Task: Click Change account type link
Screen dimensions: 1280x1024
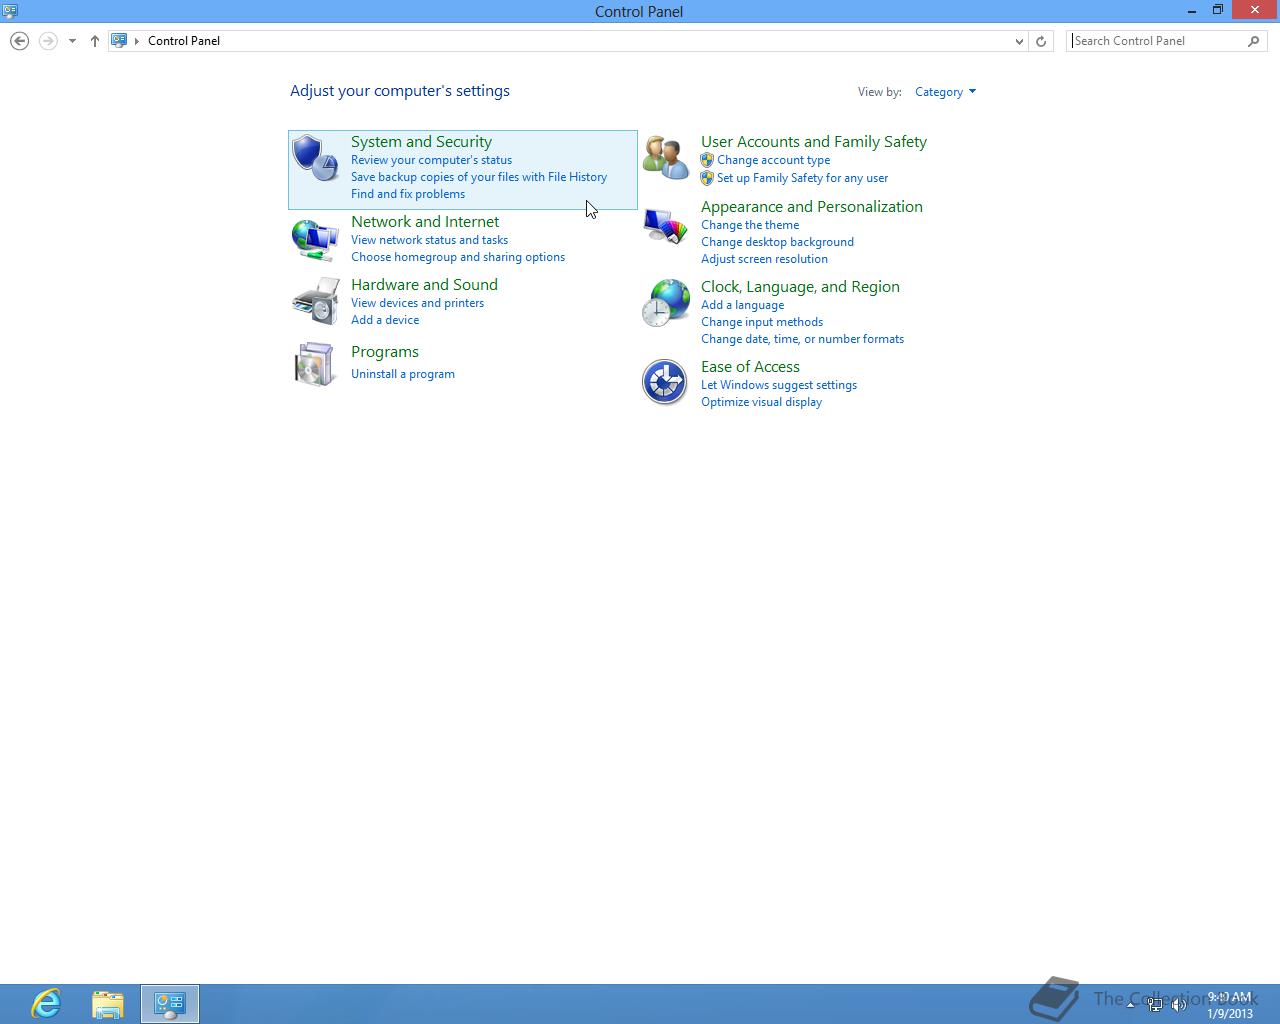Action: pos(773,160)
